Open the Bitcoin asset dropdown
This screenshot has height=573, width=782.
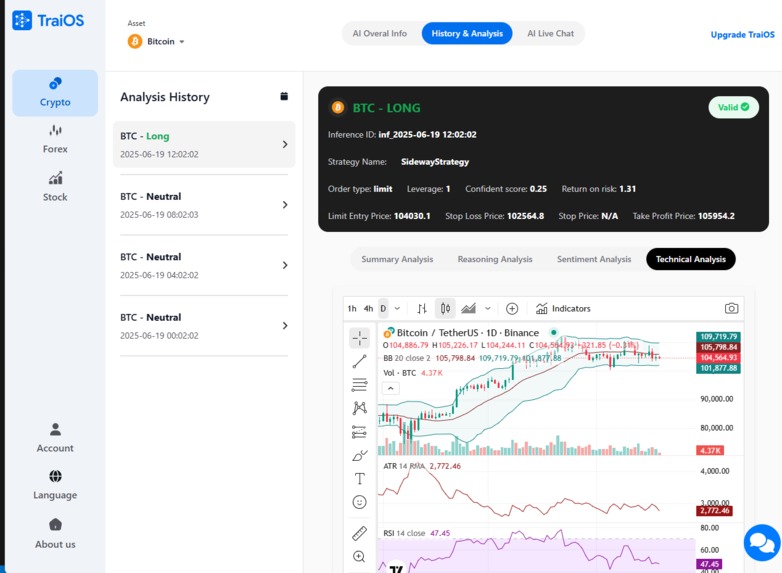[156, 41]
